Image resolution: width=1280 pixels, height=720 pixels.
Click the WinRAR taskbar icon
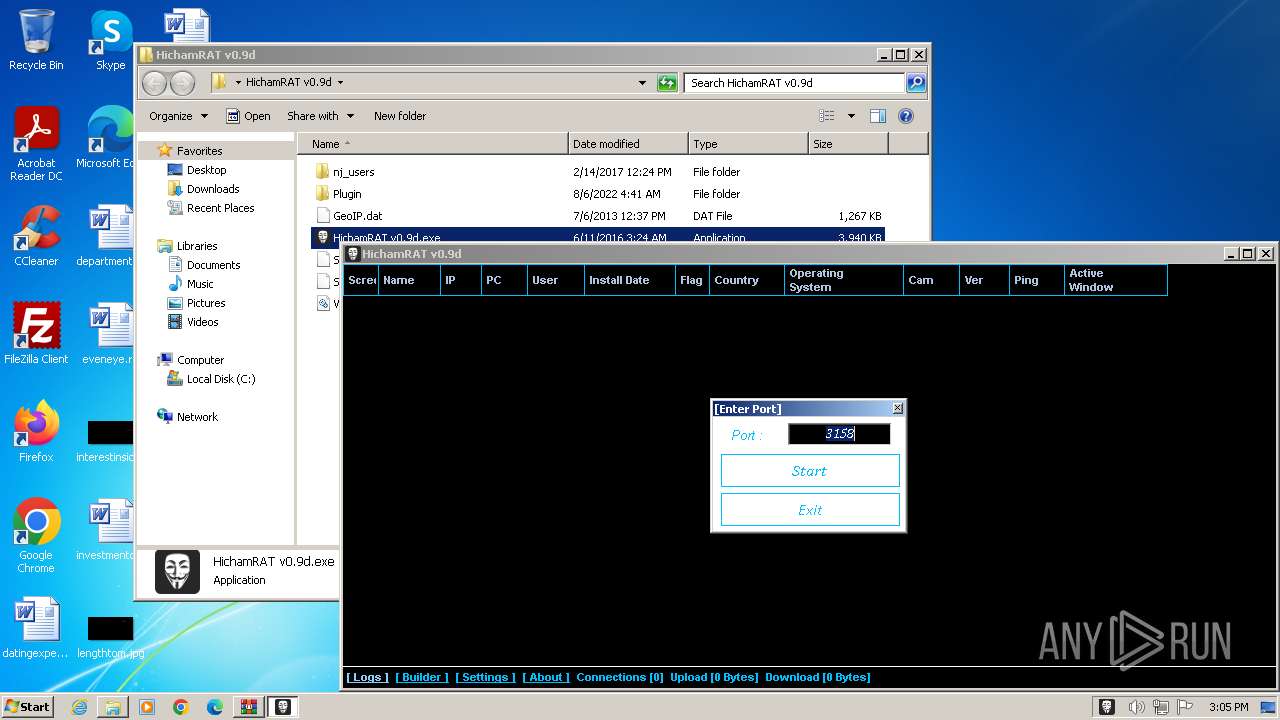247,707
